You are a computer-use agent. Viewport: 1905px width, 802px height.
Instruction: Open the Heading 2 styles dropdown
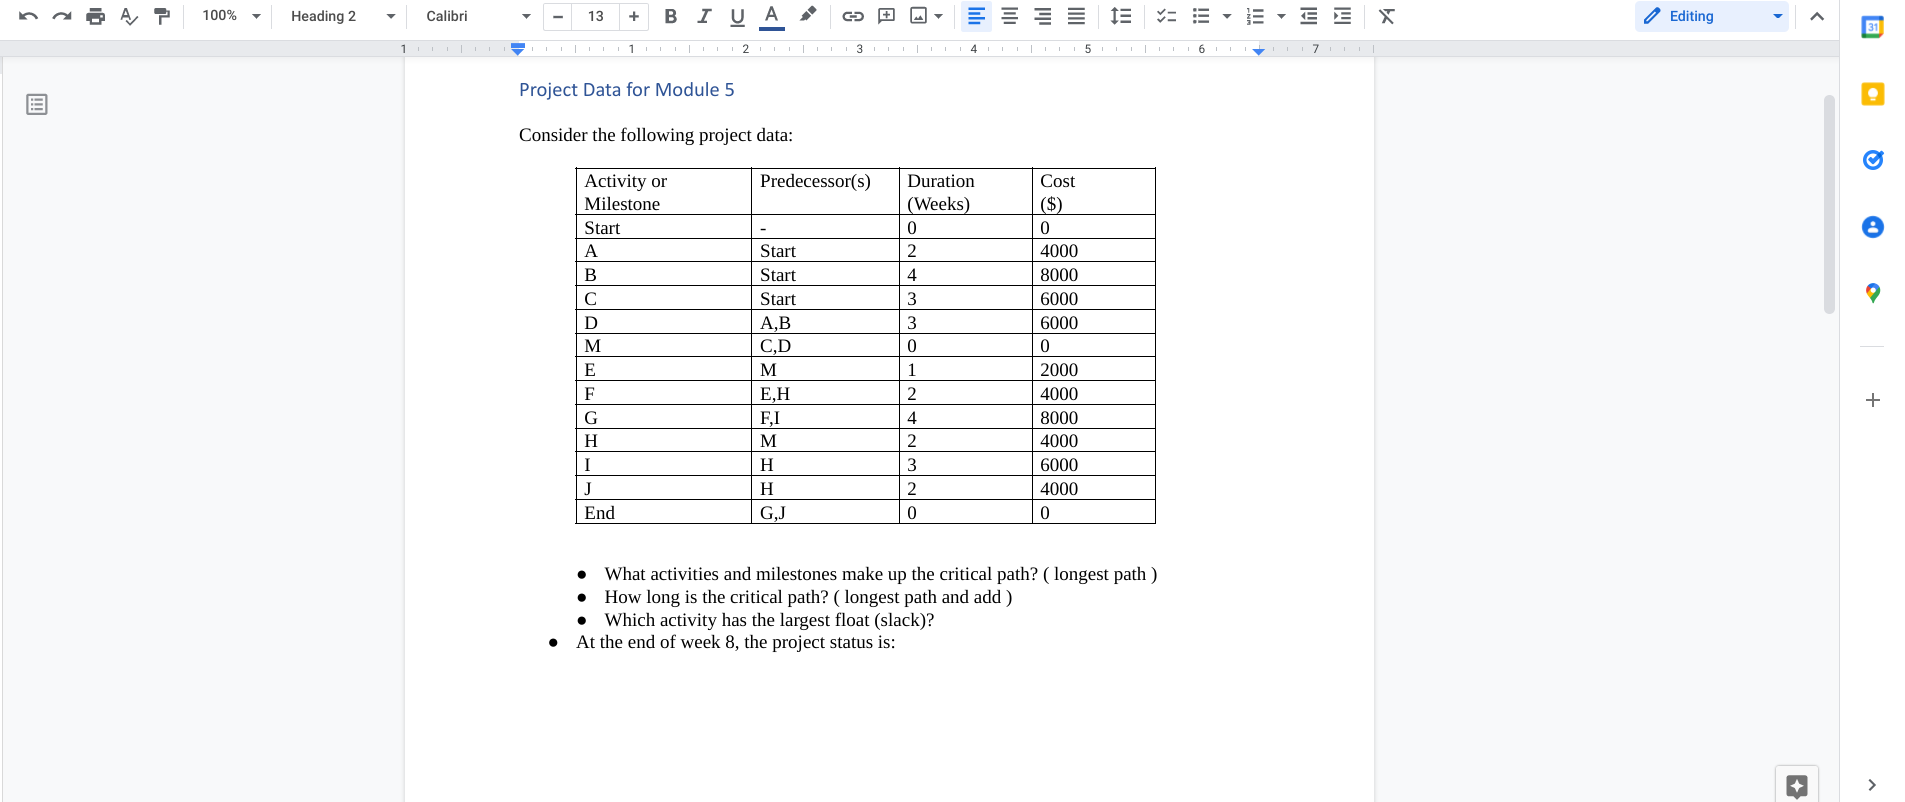(x=342, y=16)
